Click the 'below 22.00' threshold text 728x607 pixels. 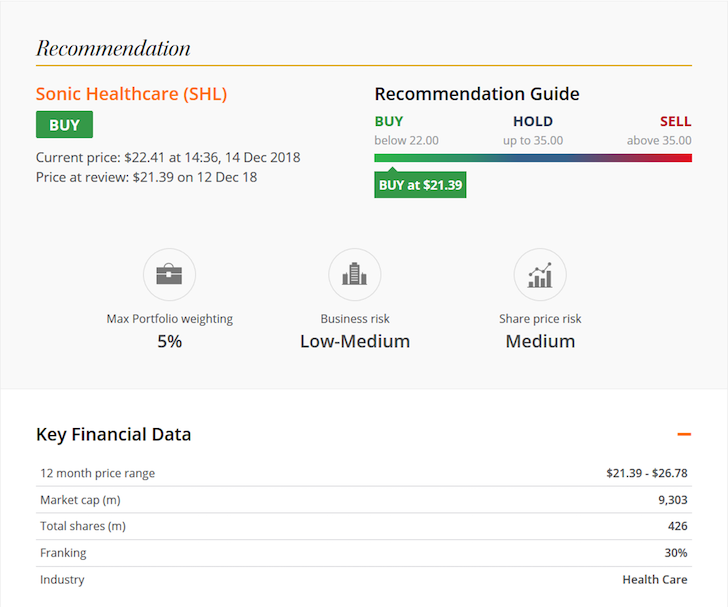pos(406,140)
